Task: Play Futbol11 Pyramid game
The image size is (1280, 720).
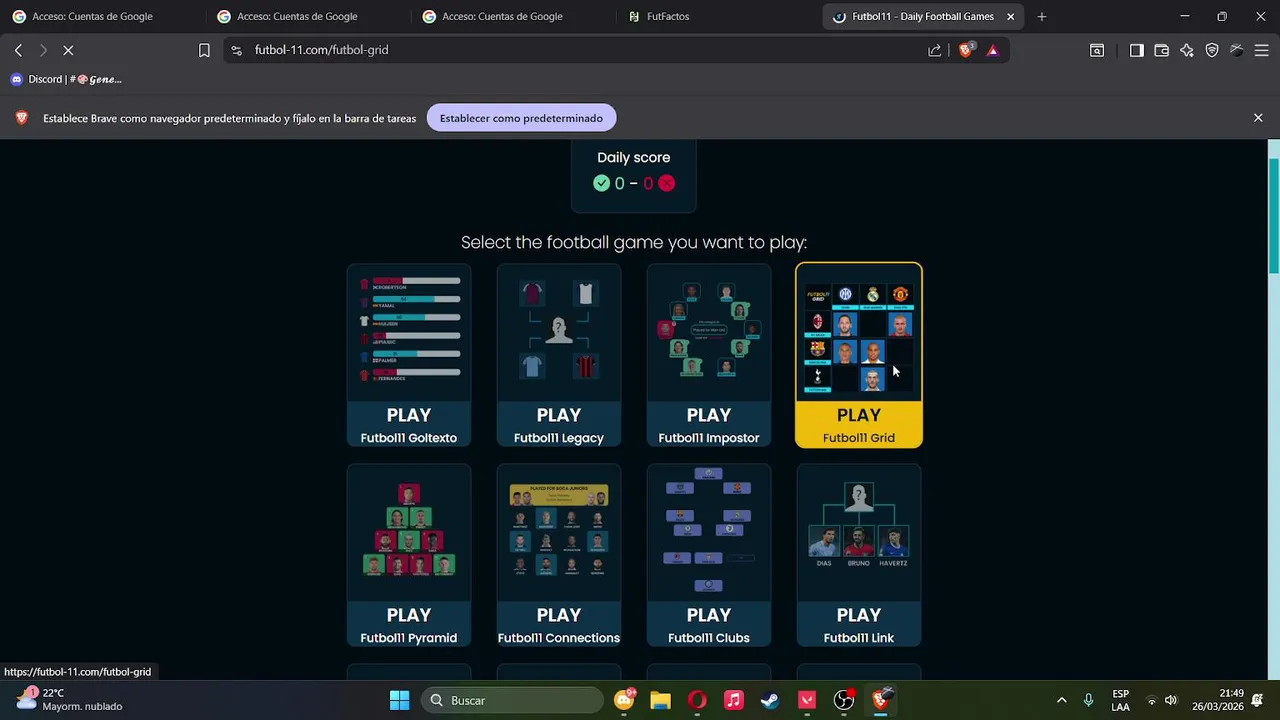Action: (409, 625)
